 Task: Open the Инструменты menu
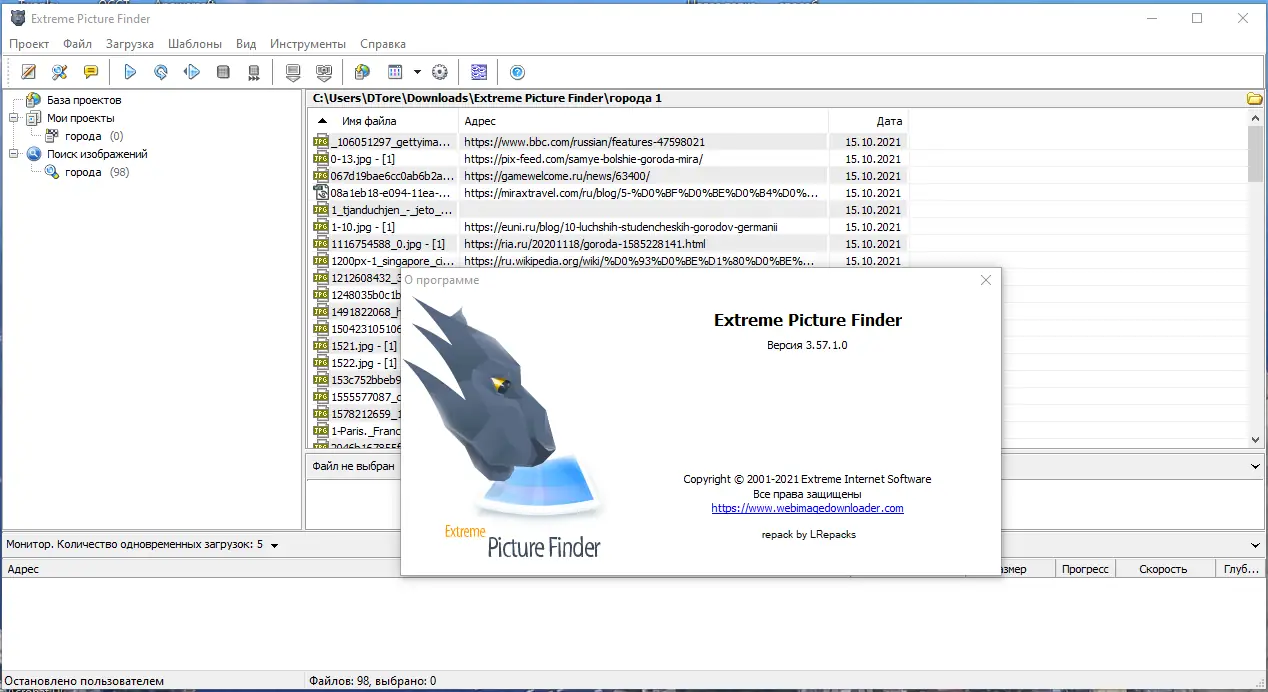(x=308, y=44)
